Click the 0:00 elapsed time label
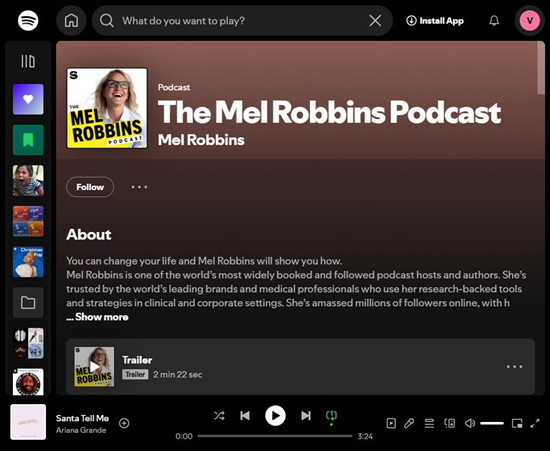The height and width of the screenshot is (451, 550). pos(184,436)
